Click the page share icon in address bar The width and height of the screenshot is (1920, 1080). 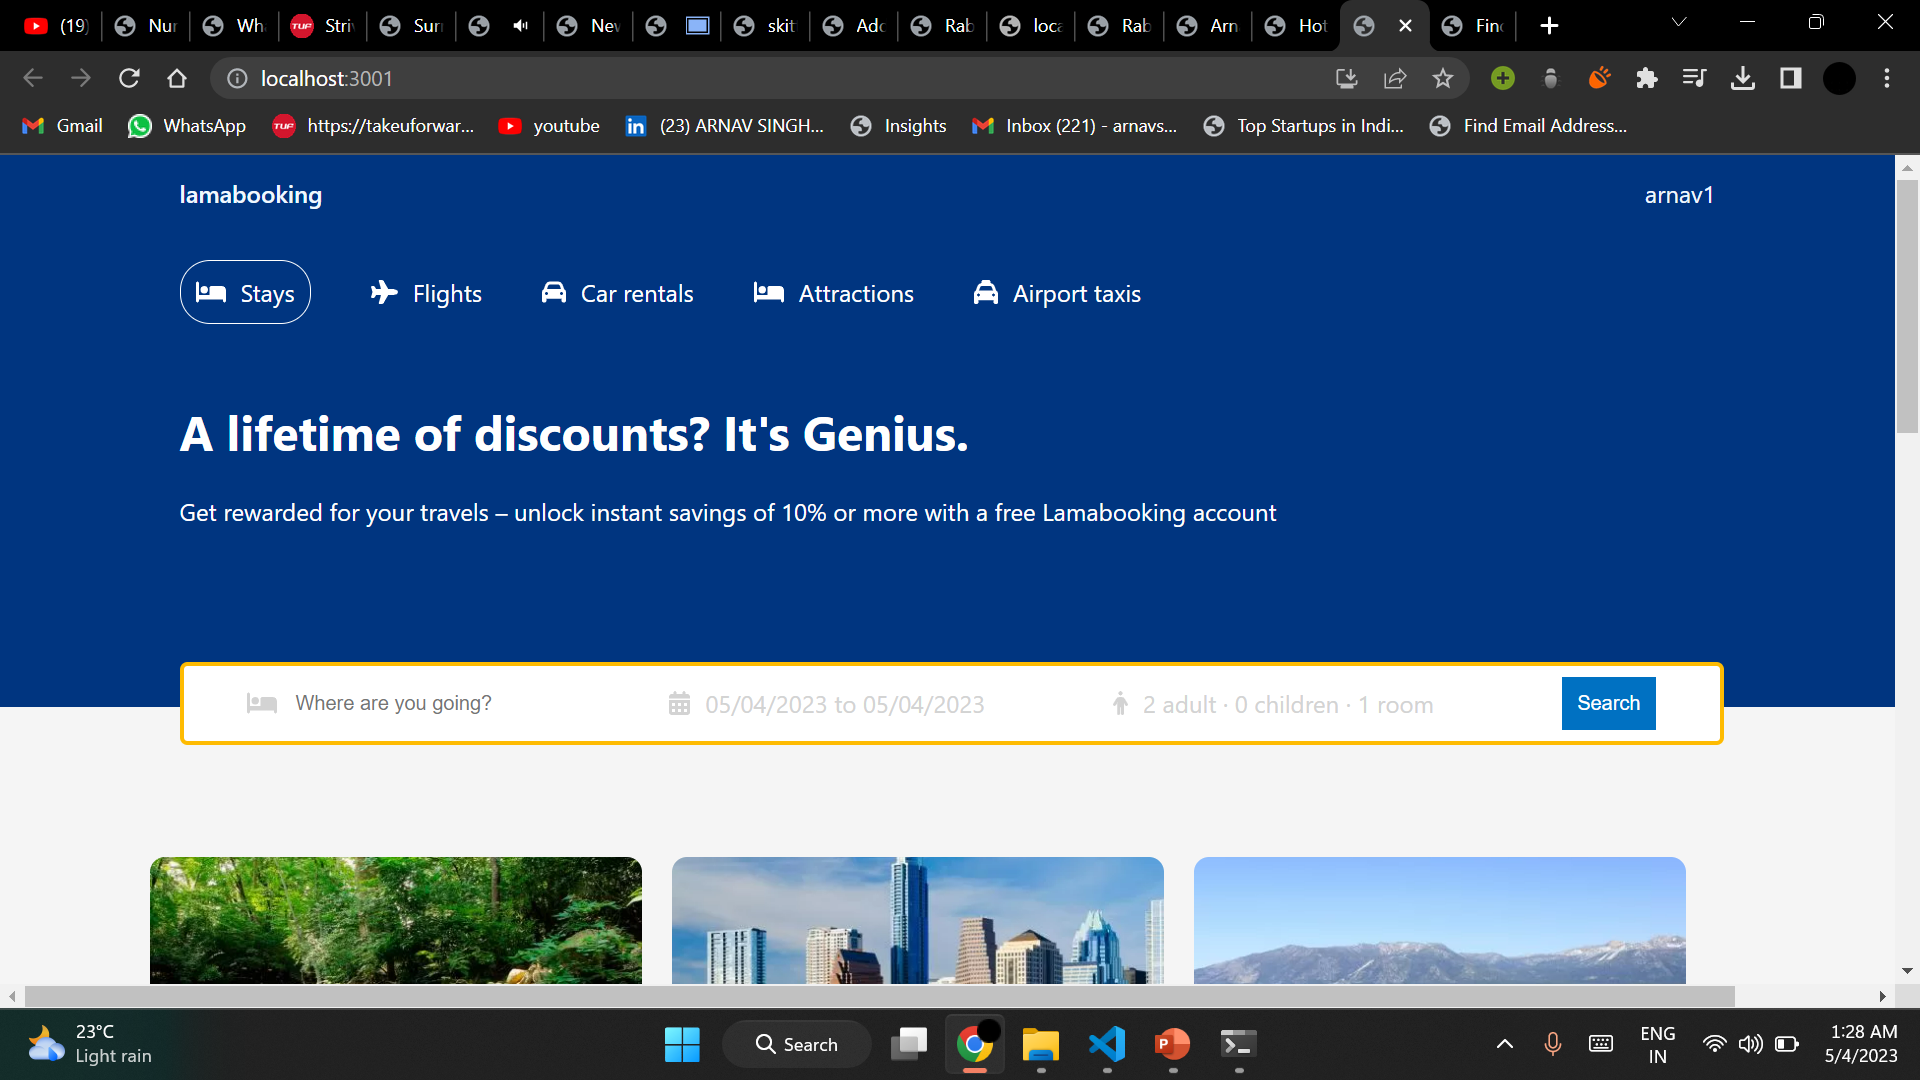(1394, 78)
